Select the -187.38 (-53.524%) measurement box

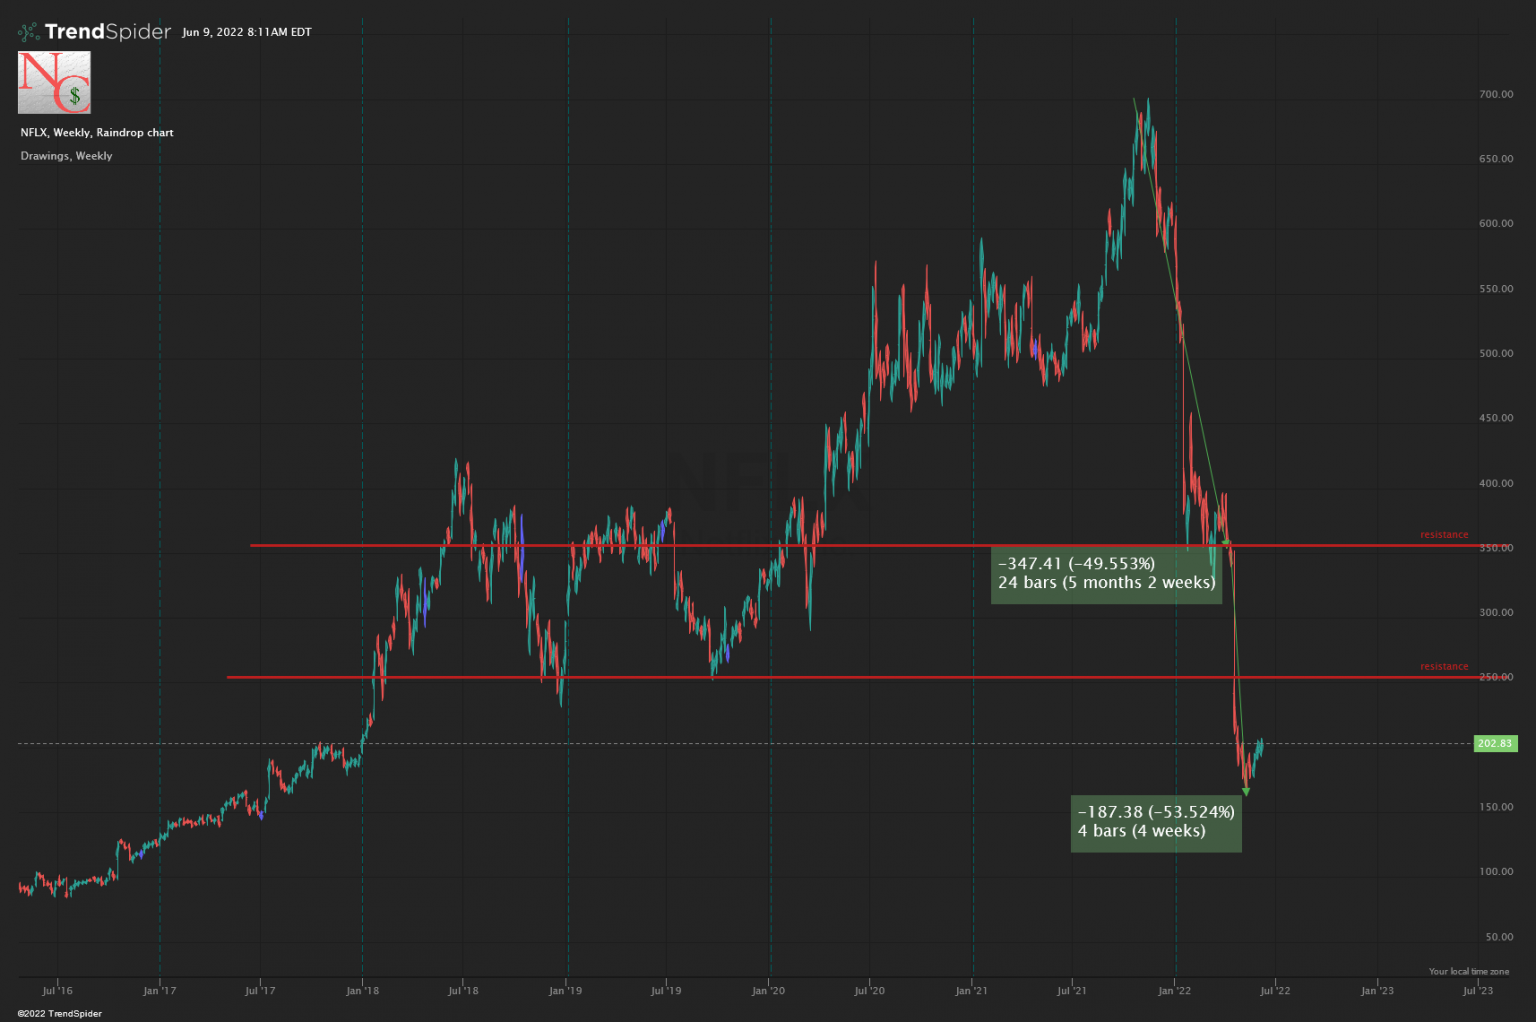click(x=1156, y=823)
